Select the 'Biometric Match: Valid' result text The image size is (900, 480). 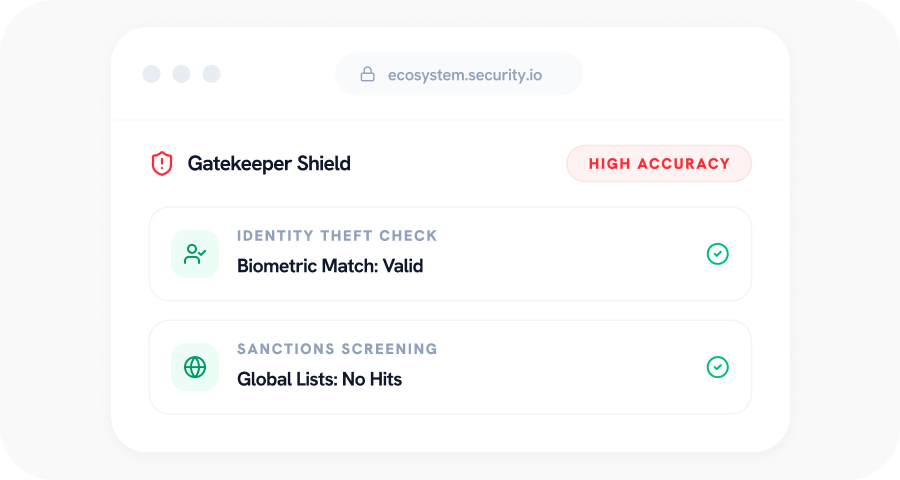coord(330,266)
